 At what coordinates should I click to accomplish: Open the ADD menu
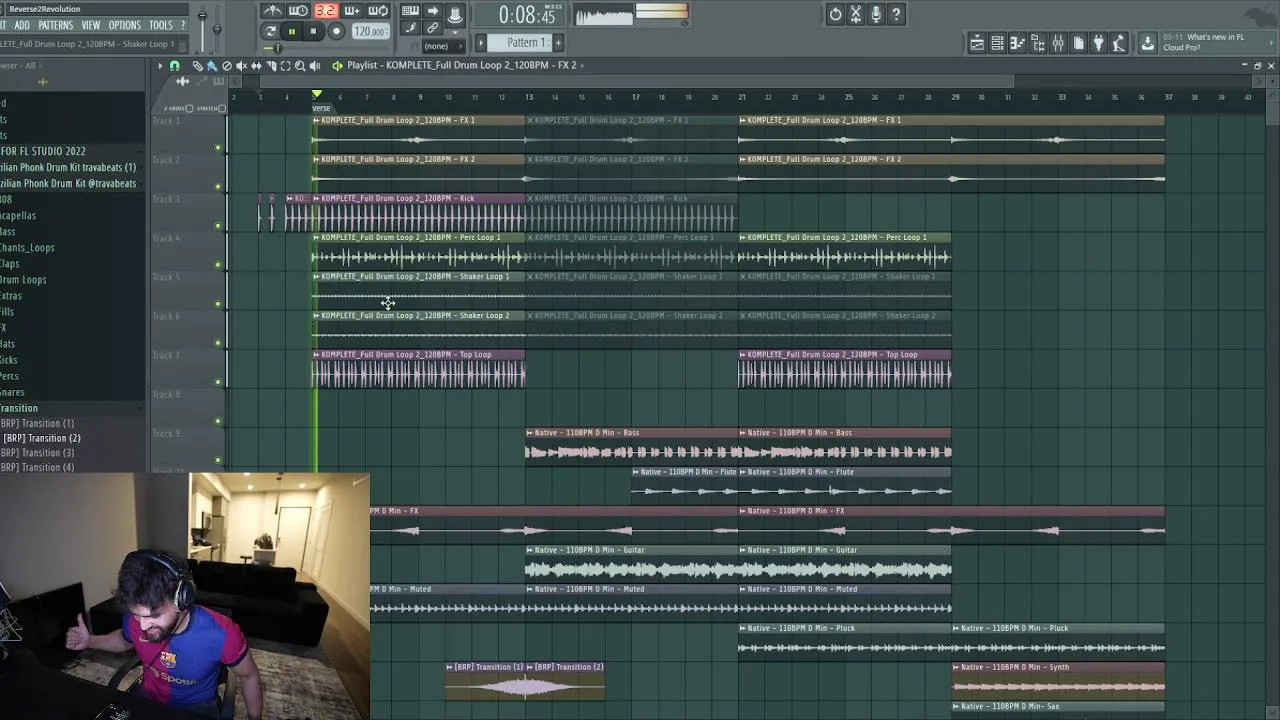click(x=22, y=25)
